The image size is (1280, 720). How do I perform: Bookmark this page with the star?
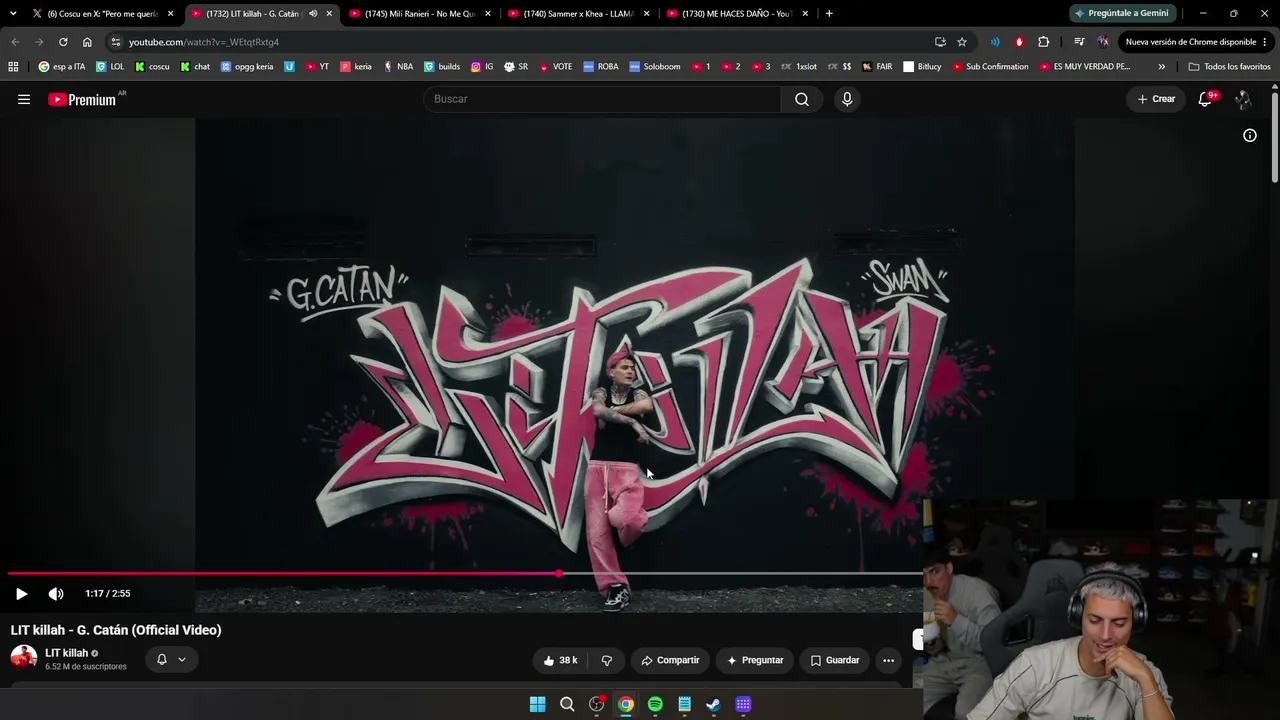point(962,42)
